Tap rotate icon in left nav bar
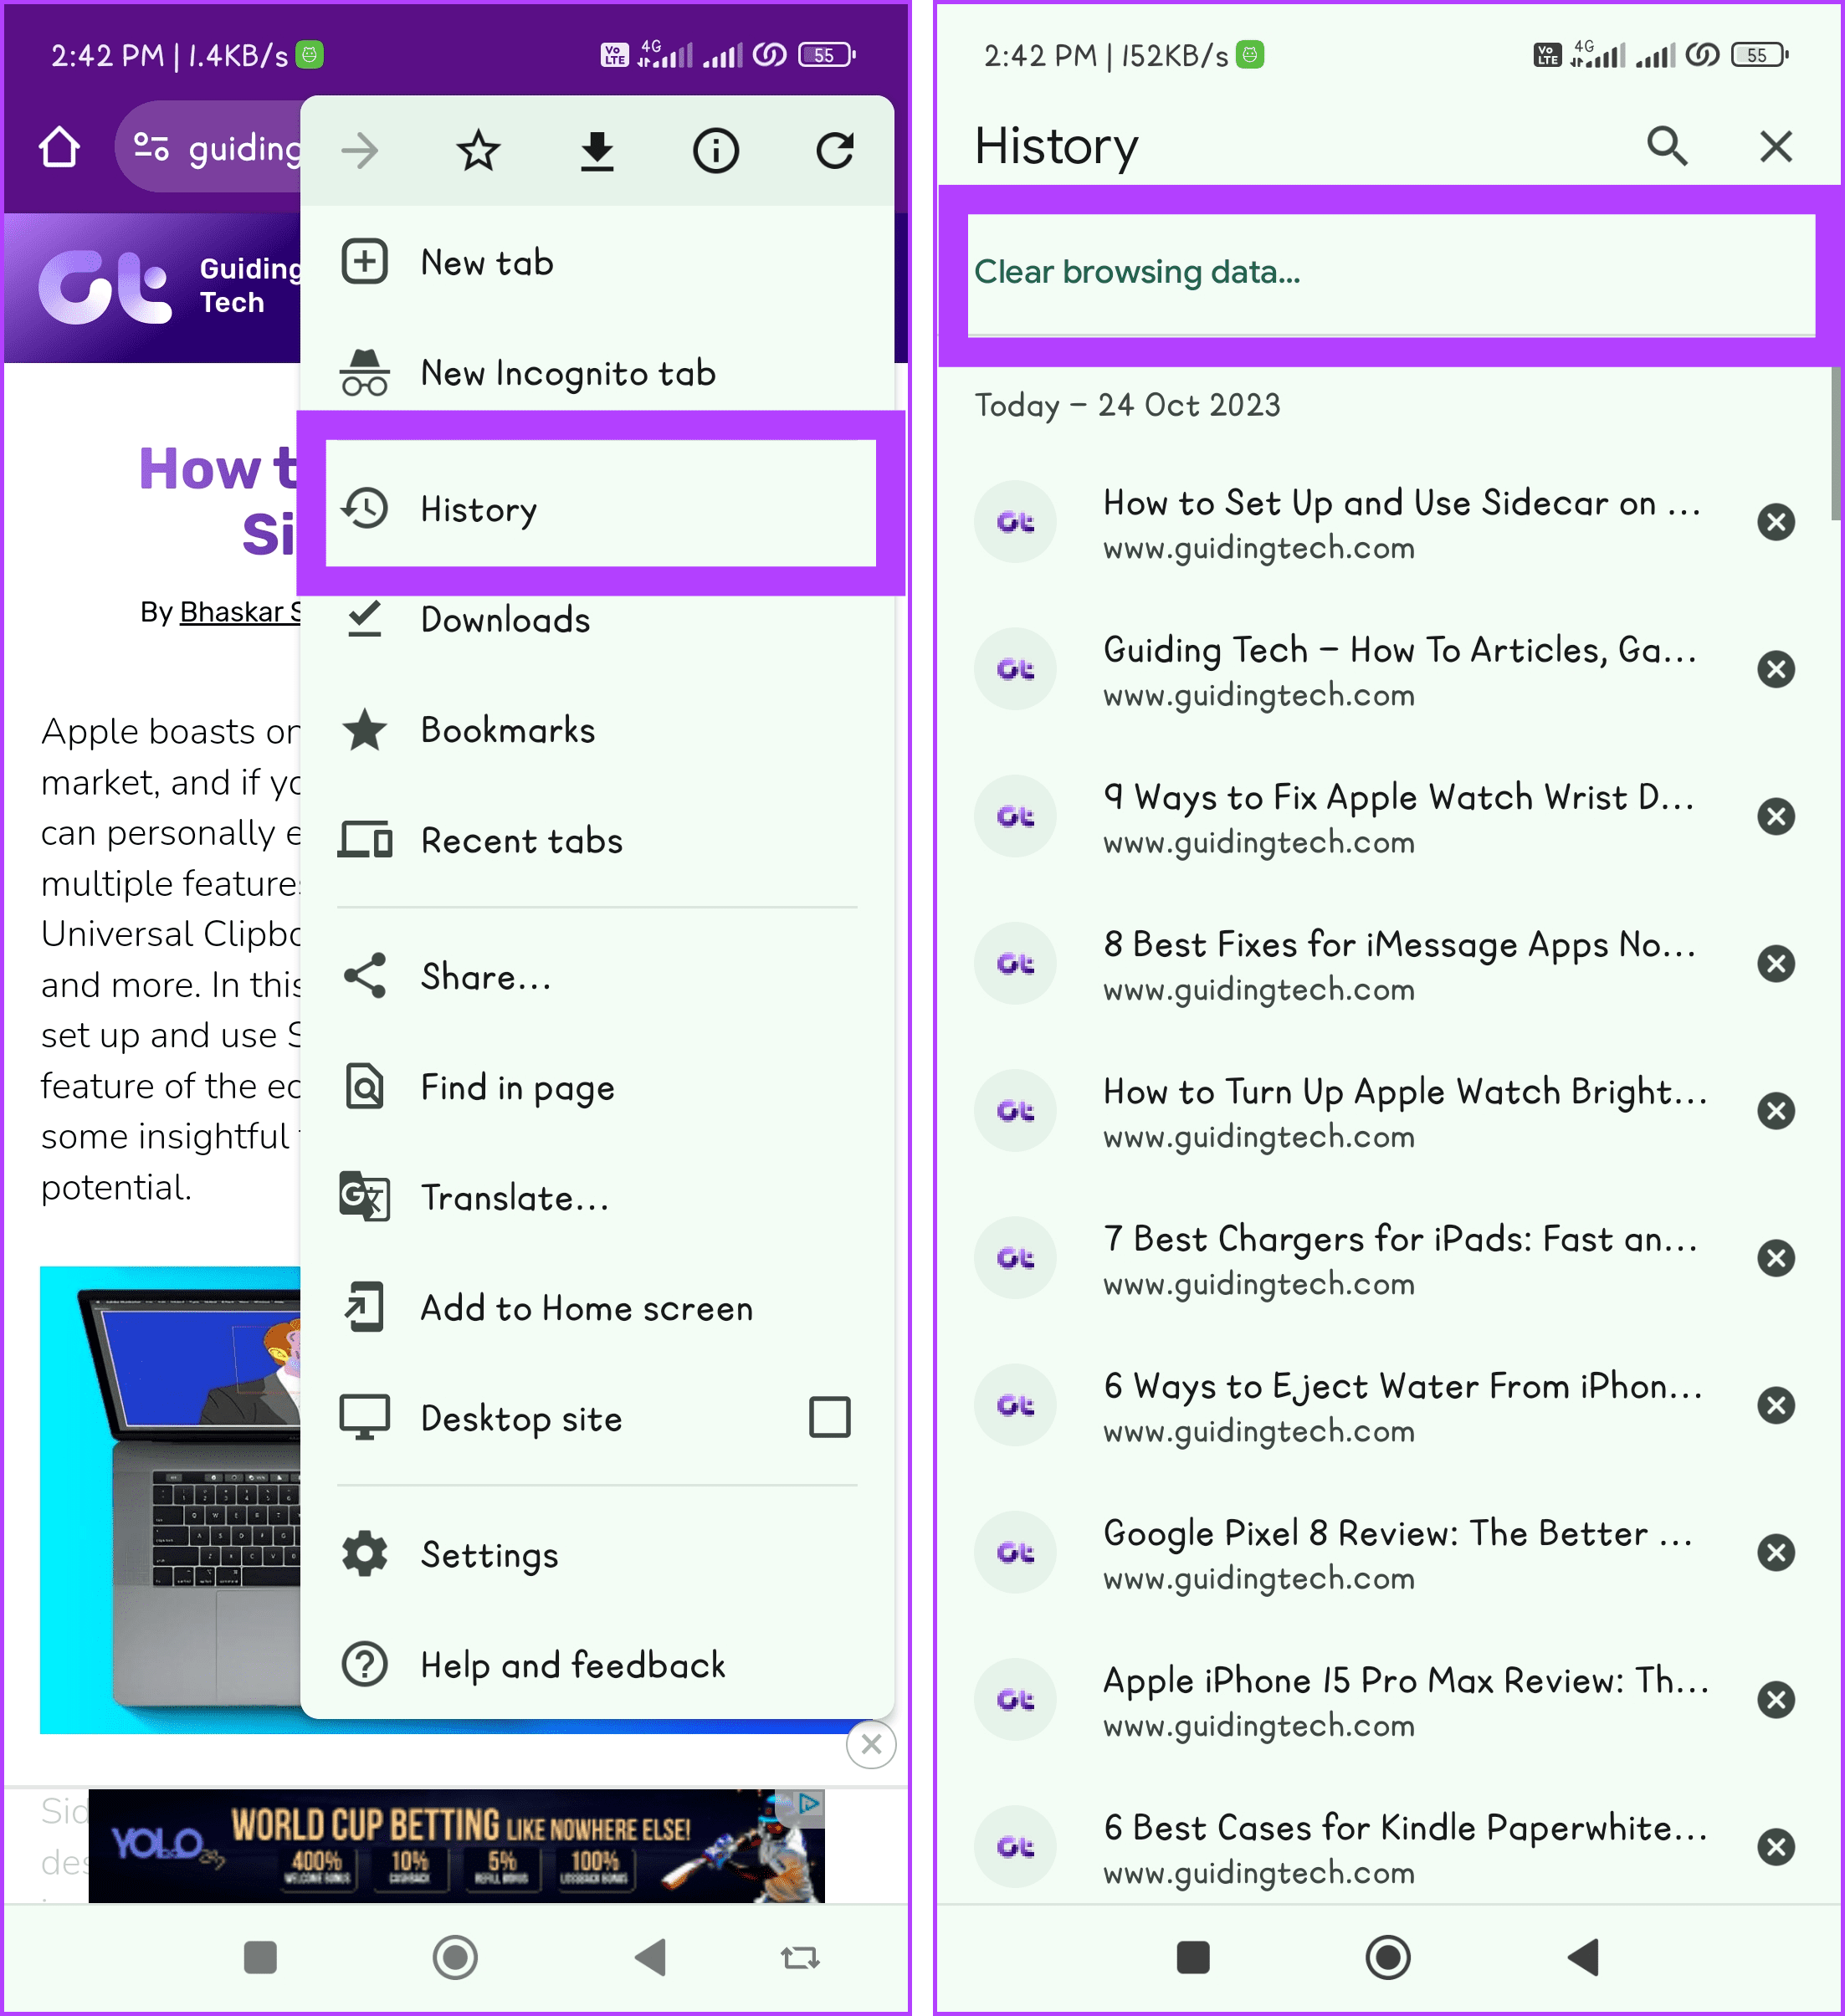1845x2016 pixels. (800, 1957)
